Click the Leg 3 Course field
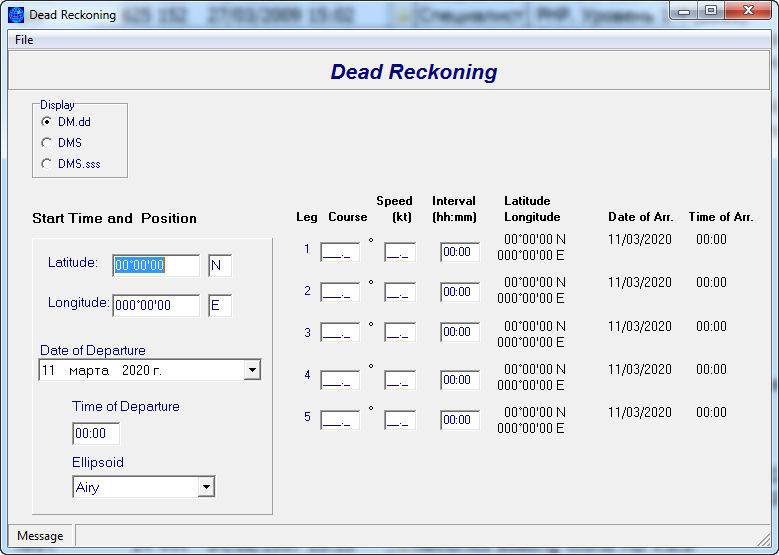The height and width of the screenshot is (555, 779). click(x=340, y=333)
